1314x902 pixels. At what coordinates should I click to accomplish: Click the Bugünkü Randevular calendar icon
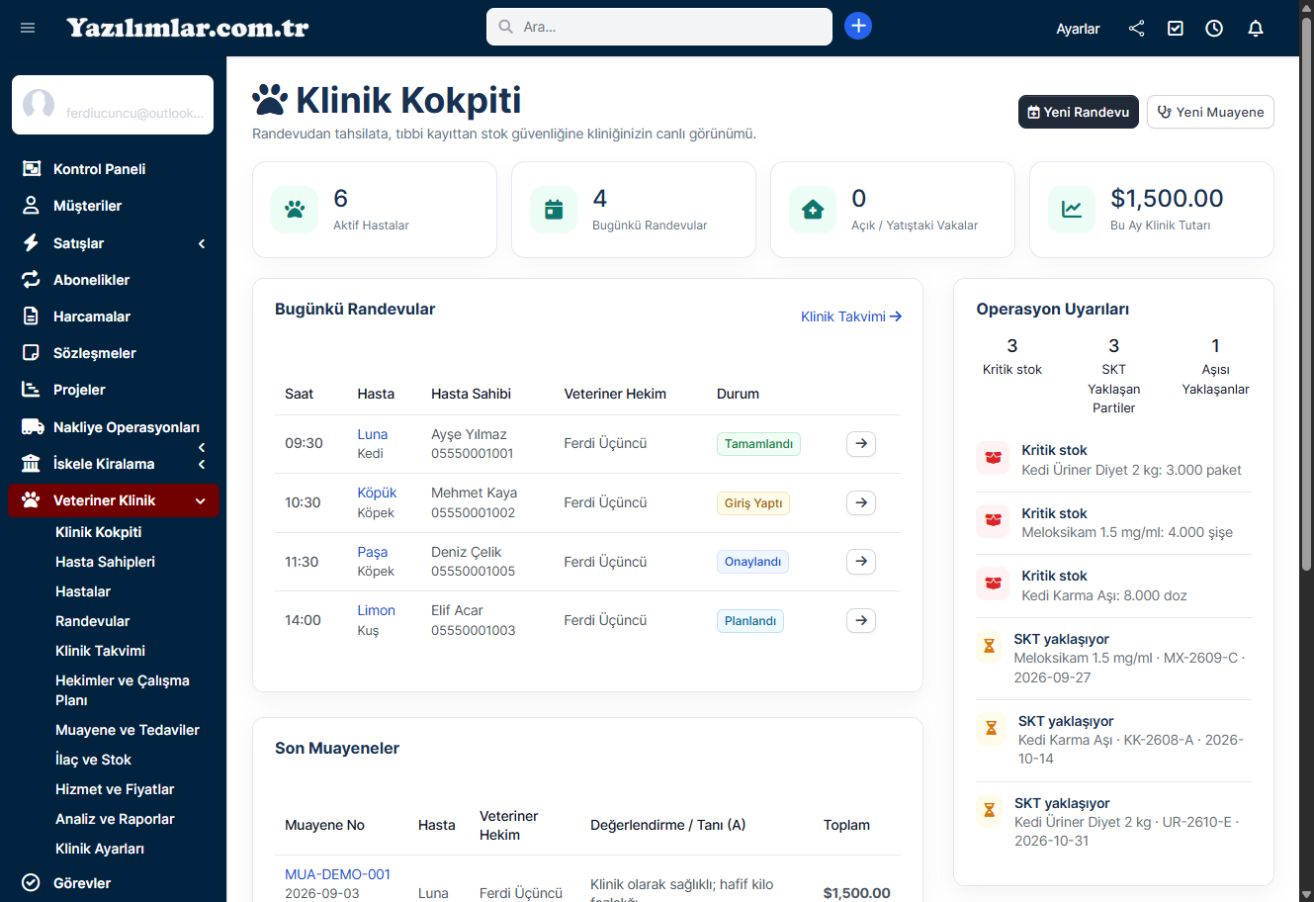click(x=554, y=210)
